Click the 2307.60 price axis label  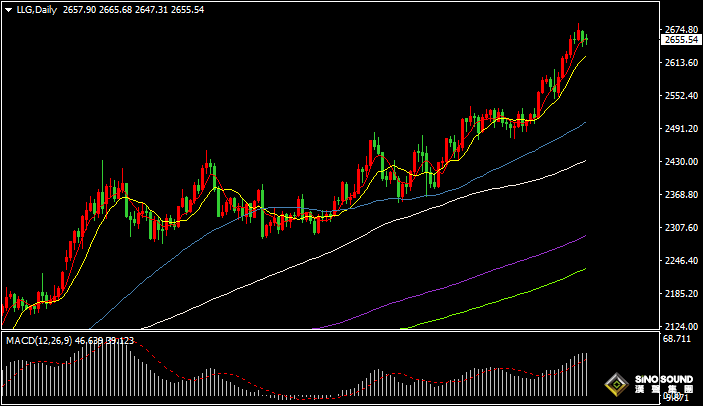(x=680, y=228)
